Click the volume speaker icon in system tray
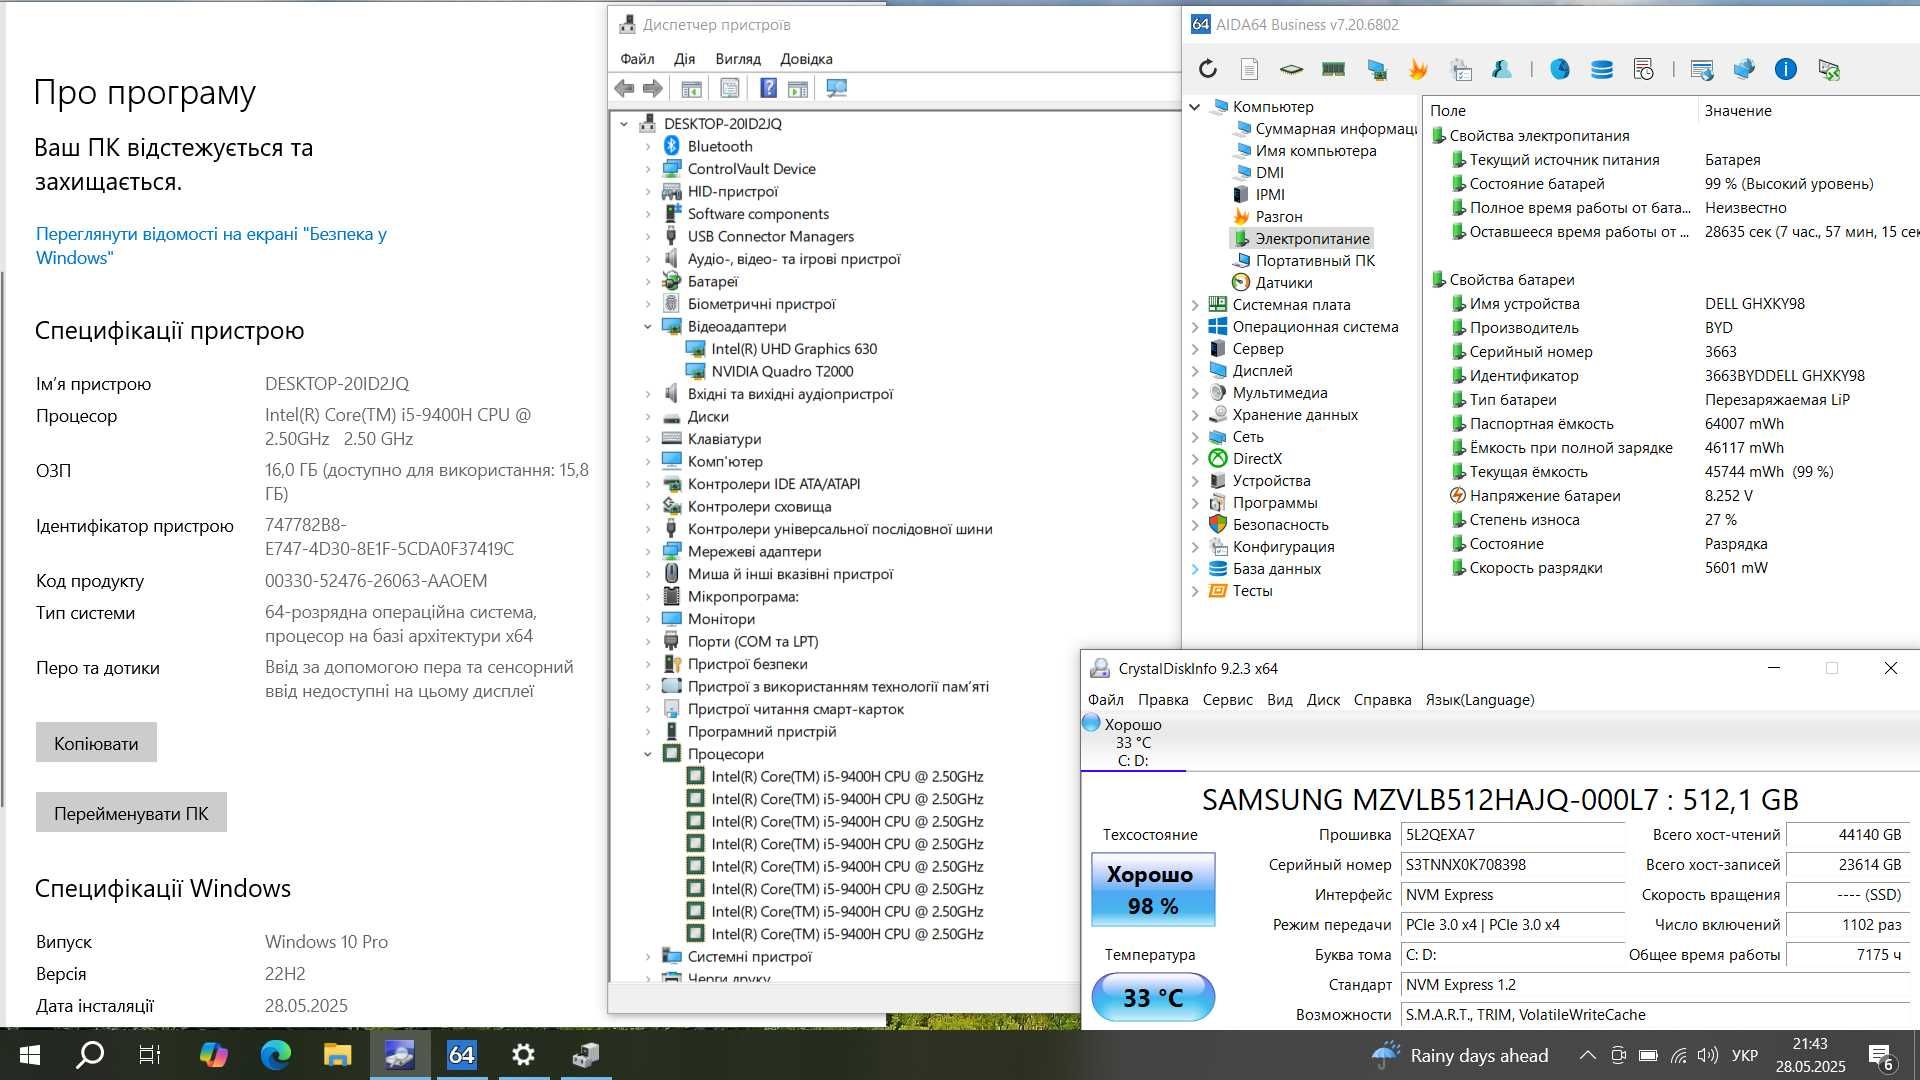 [x=1708, y=1055]
